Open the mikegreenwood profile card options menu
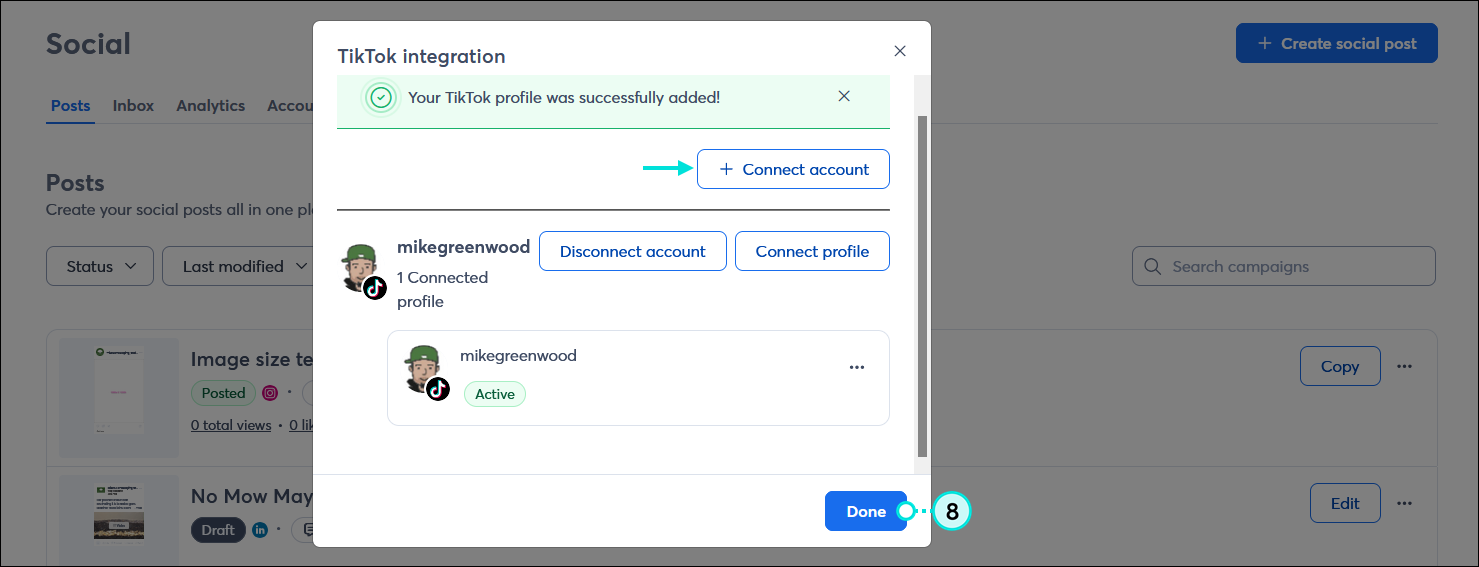 [x=857, y=367]
